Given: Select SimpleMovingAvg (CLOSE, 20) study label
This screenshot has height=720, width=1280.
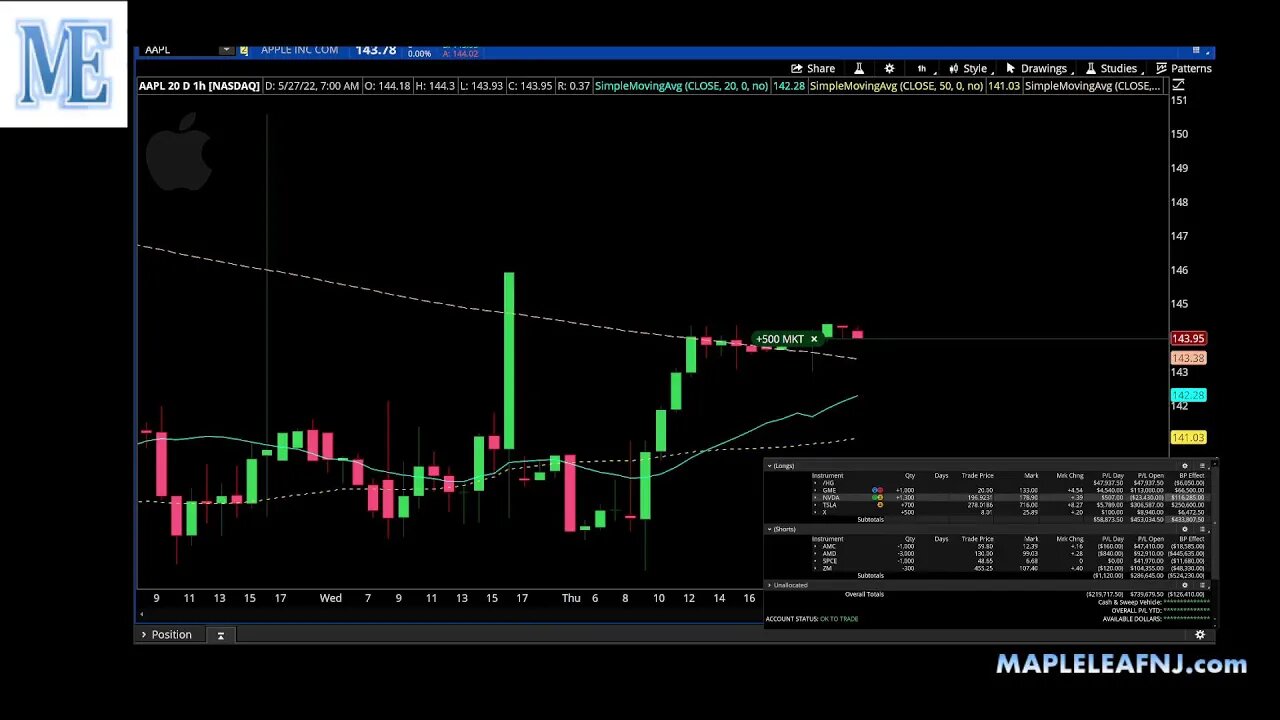Looking at the screenshot, I should [x=681, y=86].
